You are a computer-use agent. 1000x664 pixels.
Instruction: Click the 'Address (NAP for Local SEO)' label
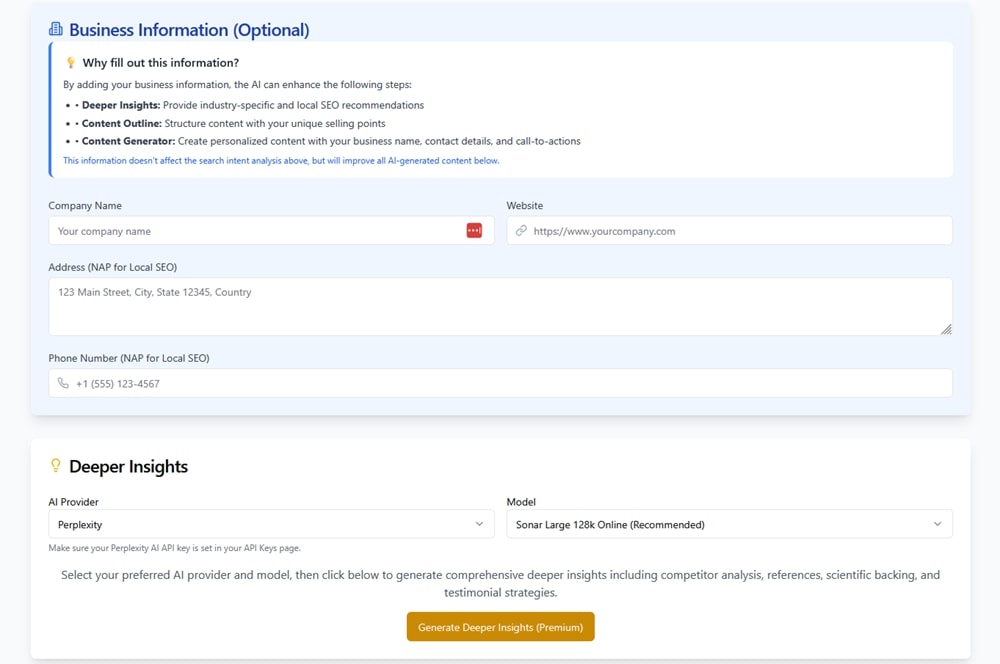click(113, 267)
